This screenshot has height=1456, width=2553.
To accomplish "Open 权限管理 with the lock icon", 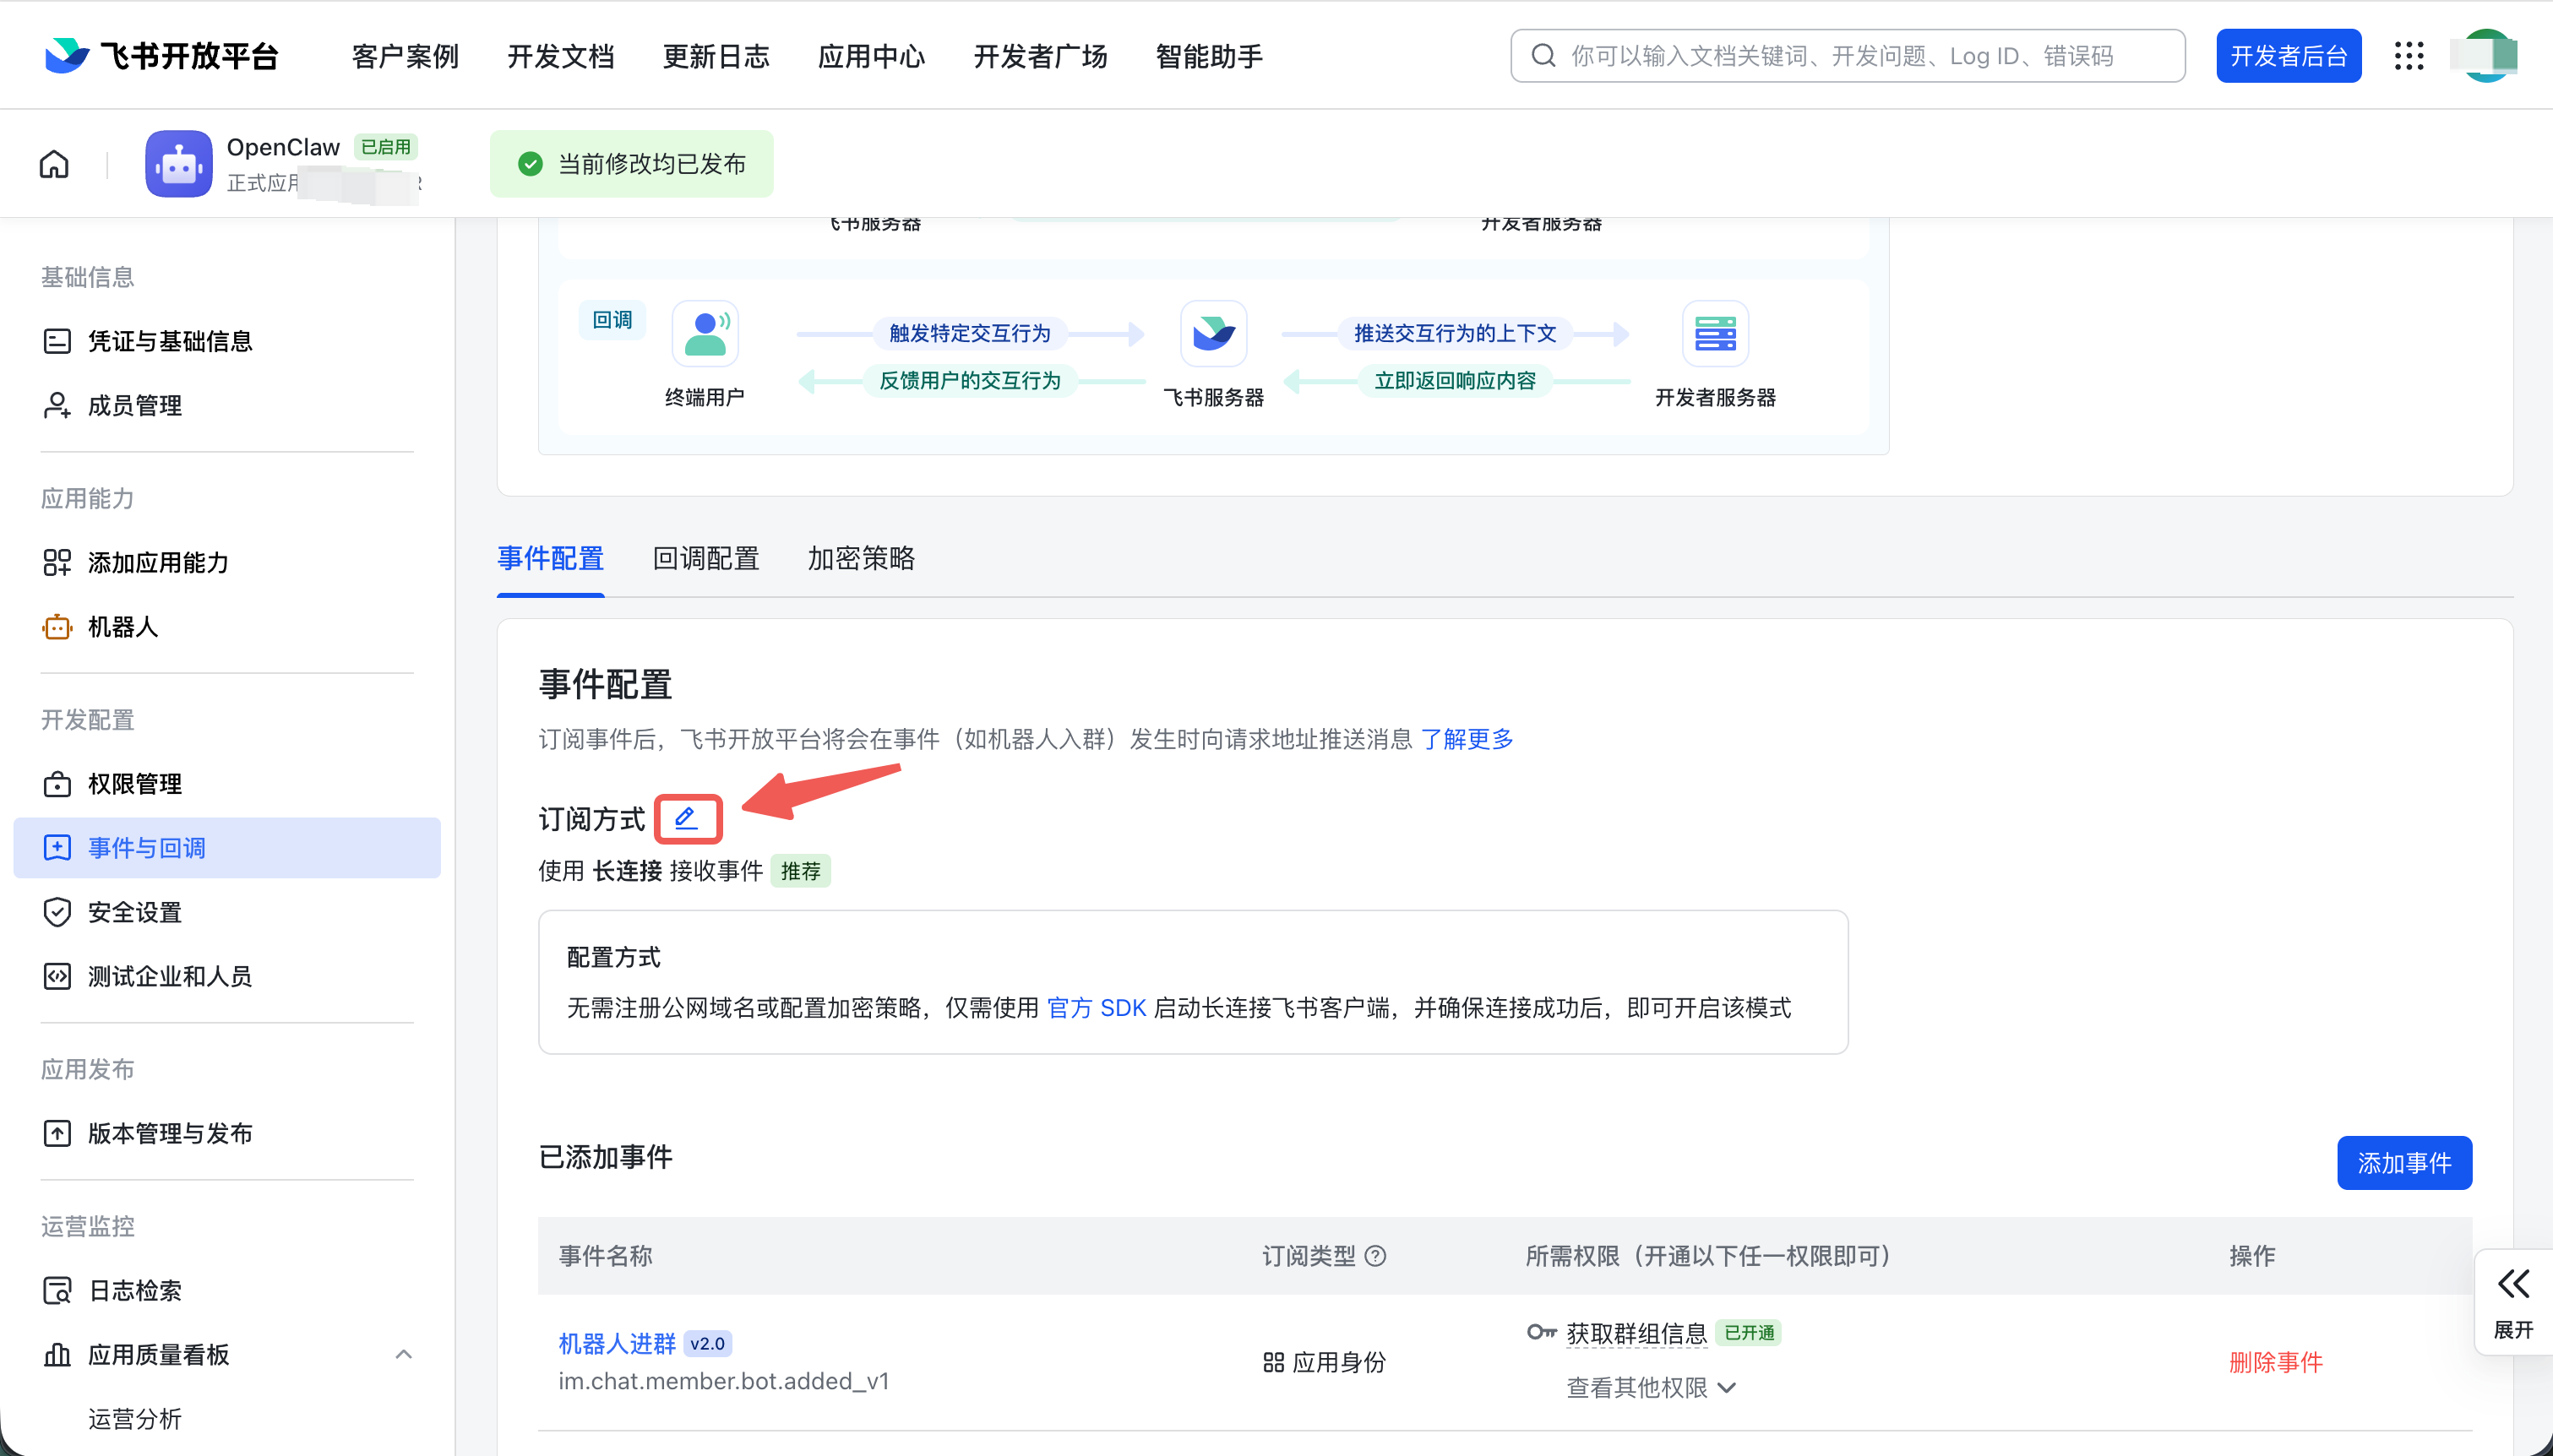I will click(x=57, y=784).
